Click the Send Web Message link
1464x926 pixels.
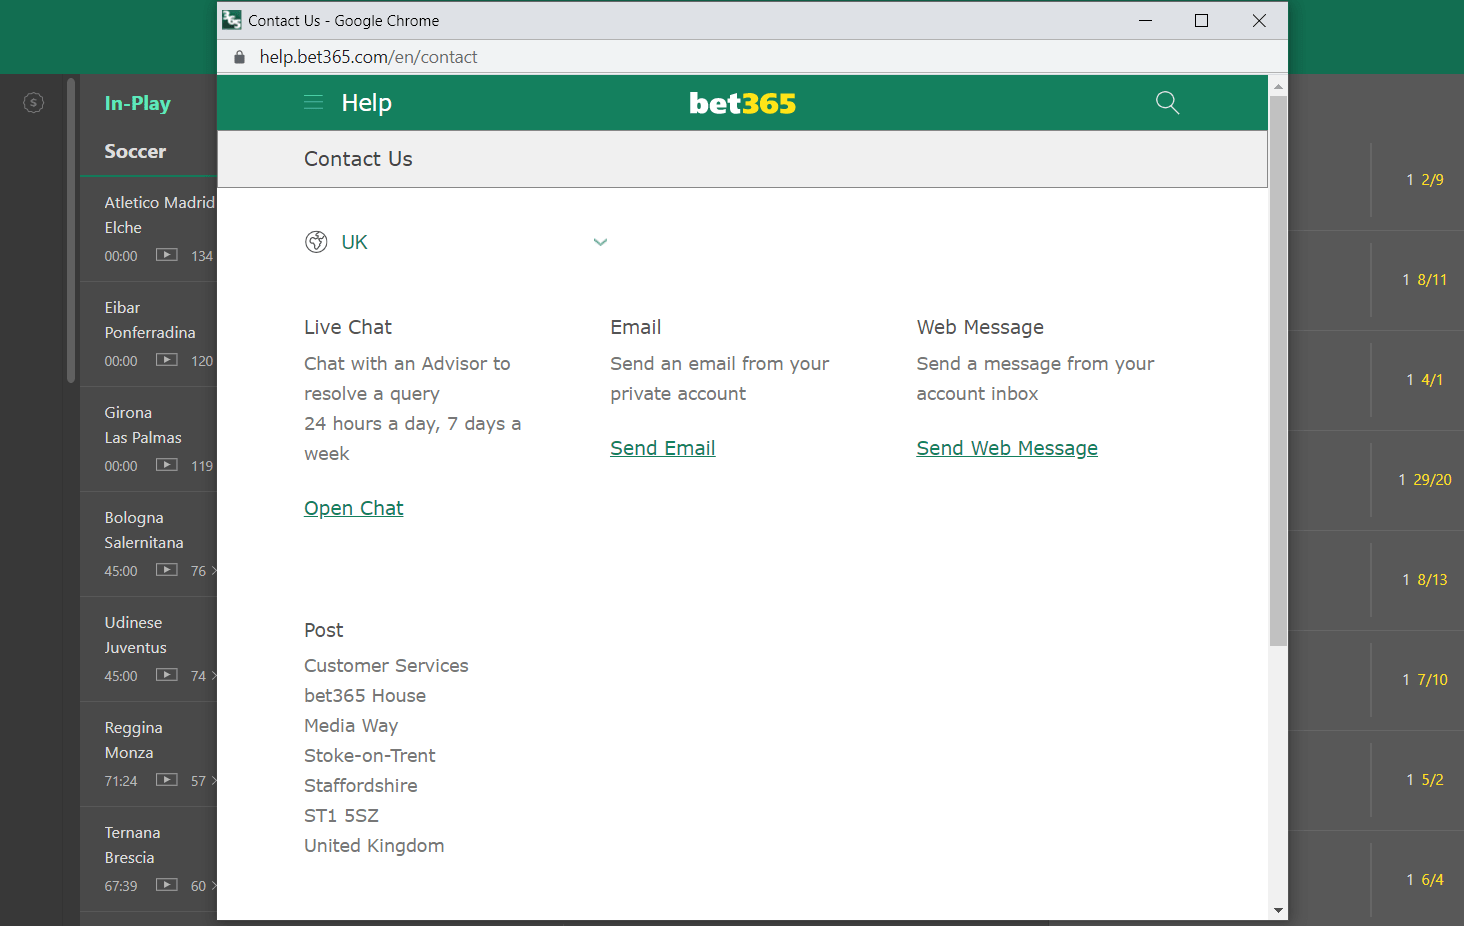coord(1007,448)
